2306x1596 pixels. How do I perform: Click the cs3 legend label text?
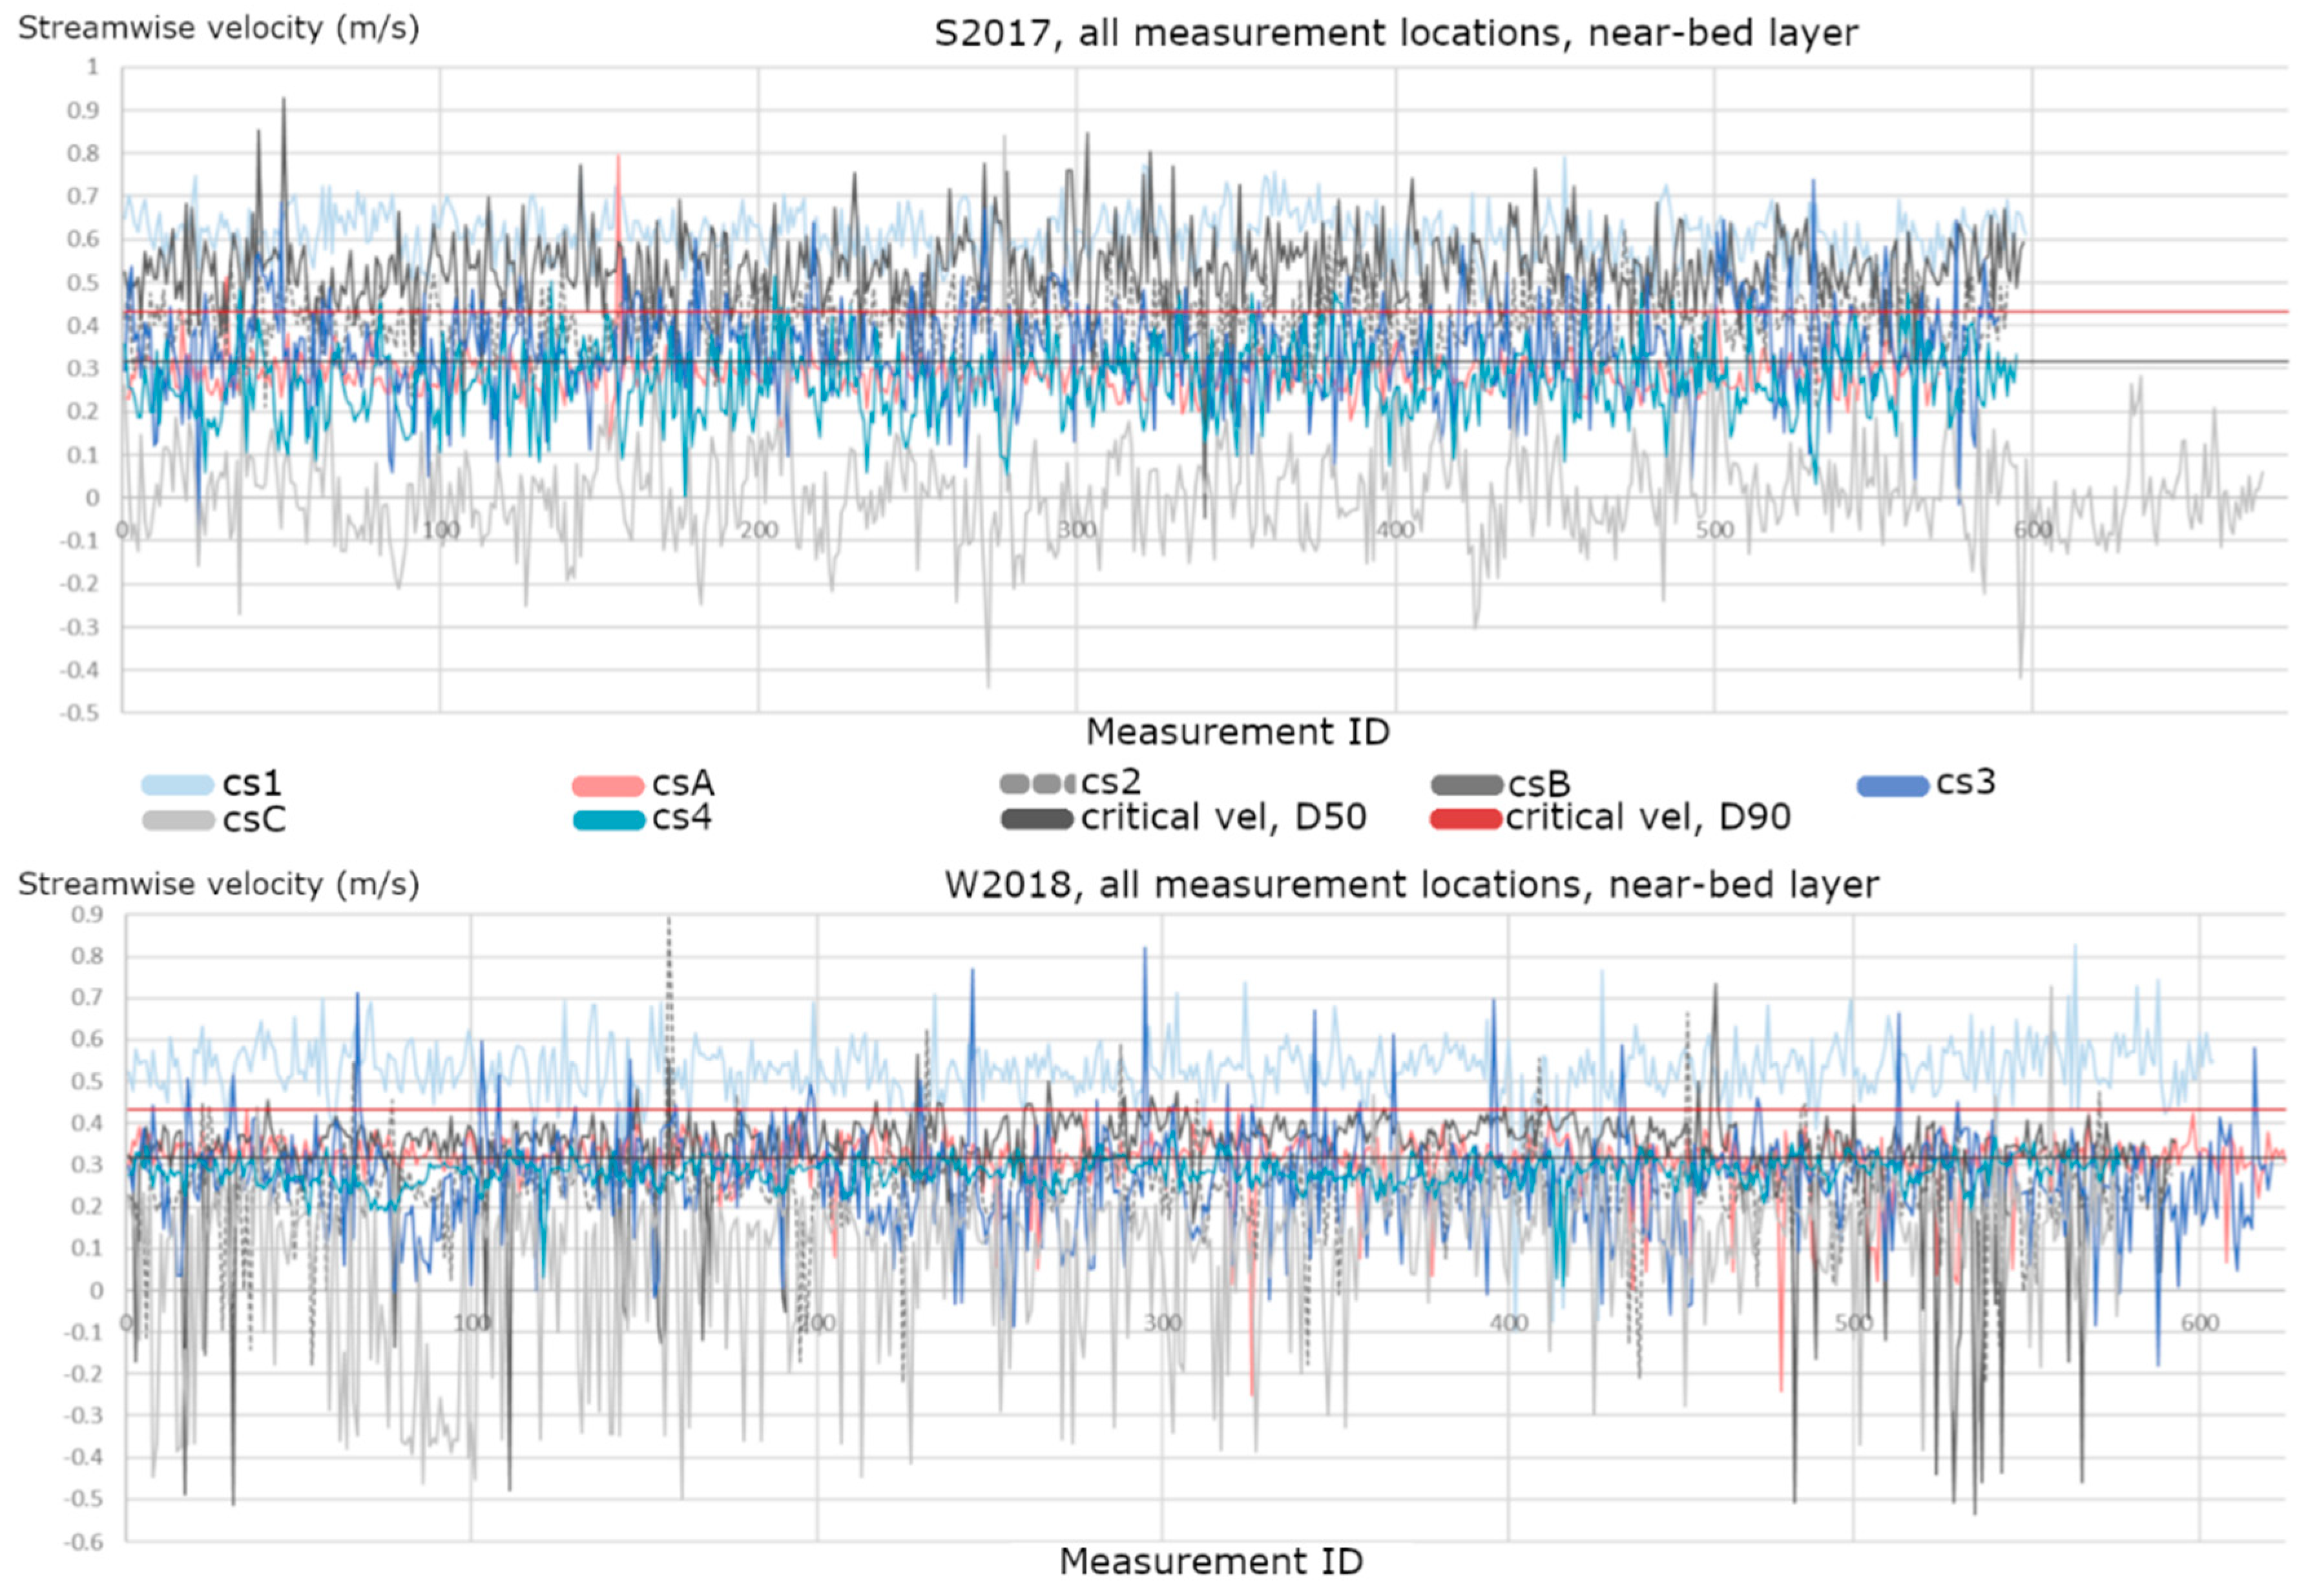[x=1965, y=782]
